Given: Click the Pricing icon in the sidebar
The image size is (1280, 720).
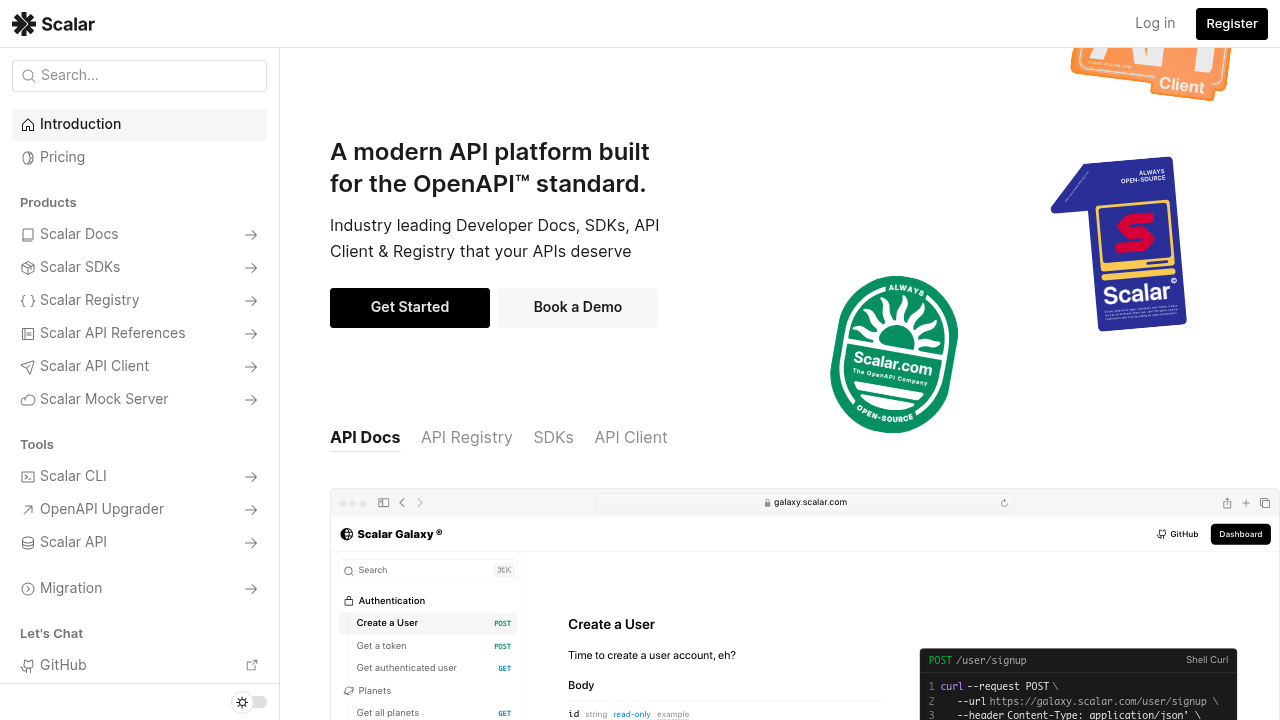Looking at the screenshot, I should coord(28,158).
